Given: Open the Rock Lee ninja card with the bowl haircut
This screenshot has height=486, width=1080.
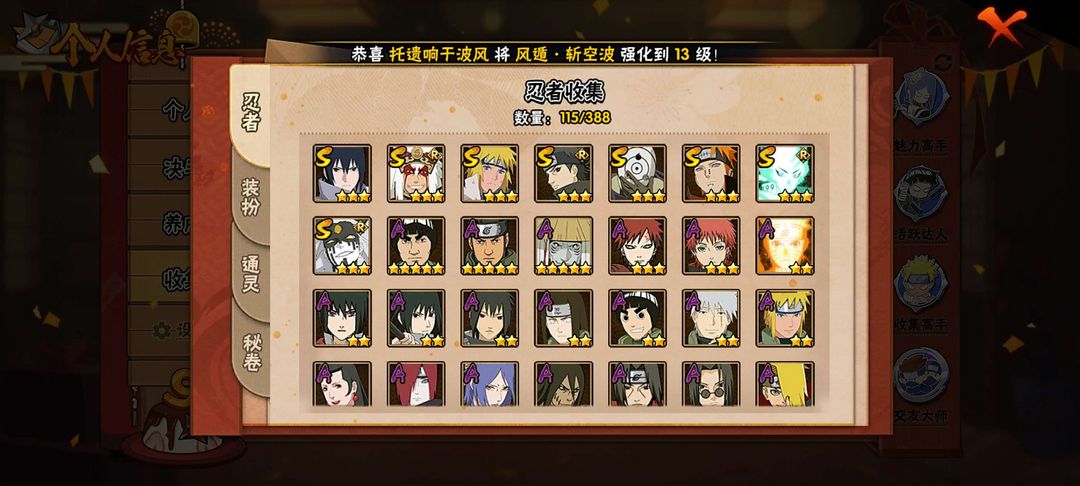Looking at the screenshot, I should (637, 318).
